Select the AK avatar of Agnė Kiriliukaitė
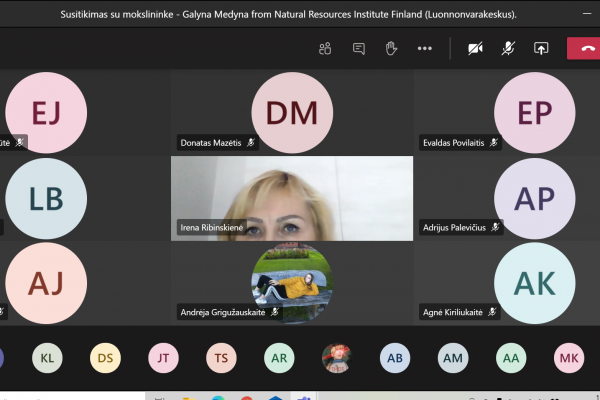This screenshot has width=600, height=400. 535,283
